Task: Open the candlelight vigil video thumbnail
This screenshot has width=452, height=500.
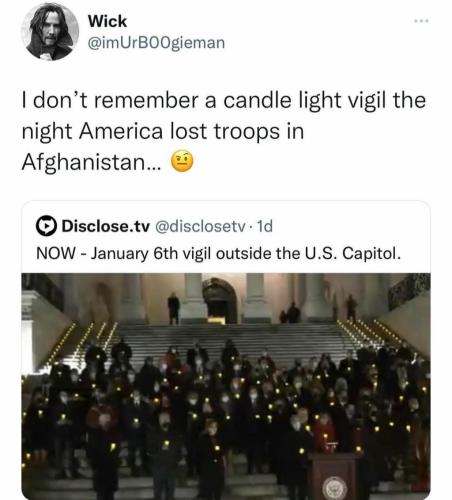Action: tap(226, 386)
